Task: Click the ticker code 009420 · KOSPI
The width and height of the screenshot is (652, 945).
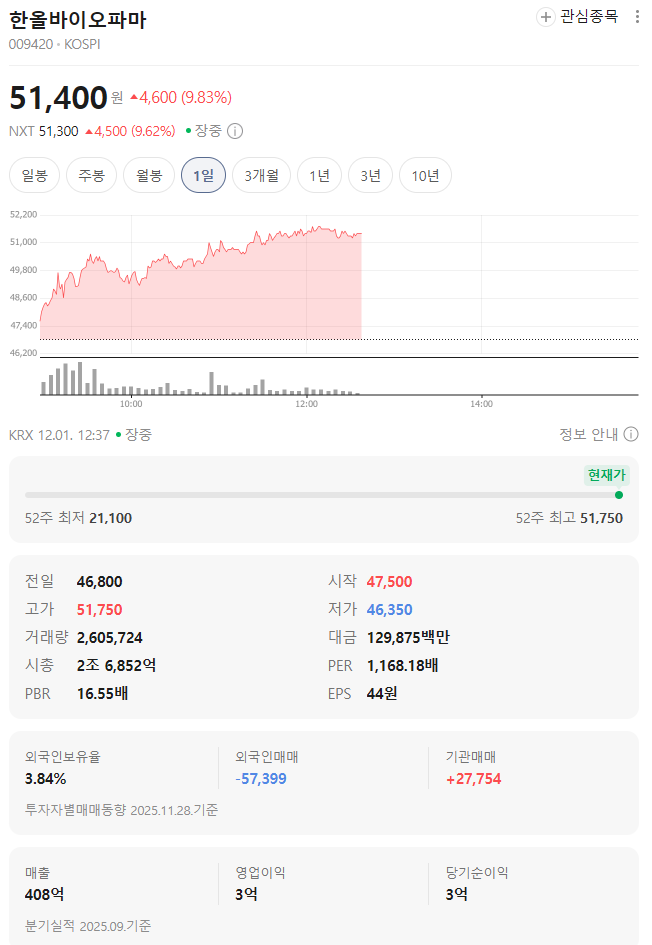Action: 54,44
